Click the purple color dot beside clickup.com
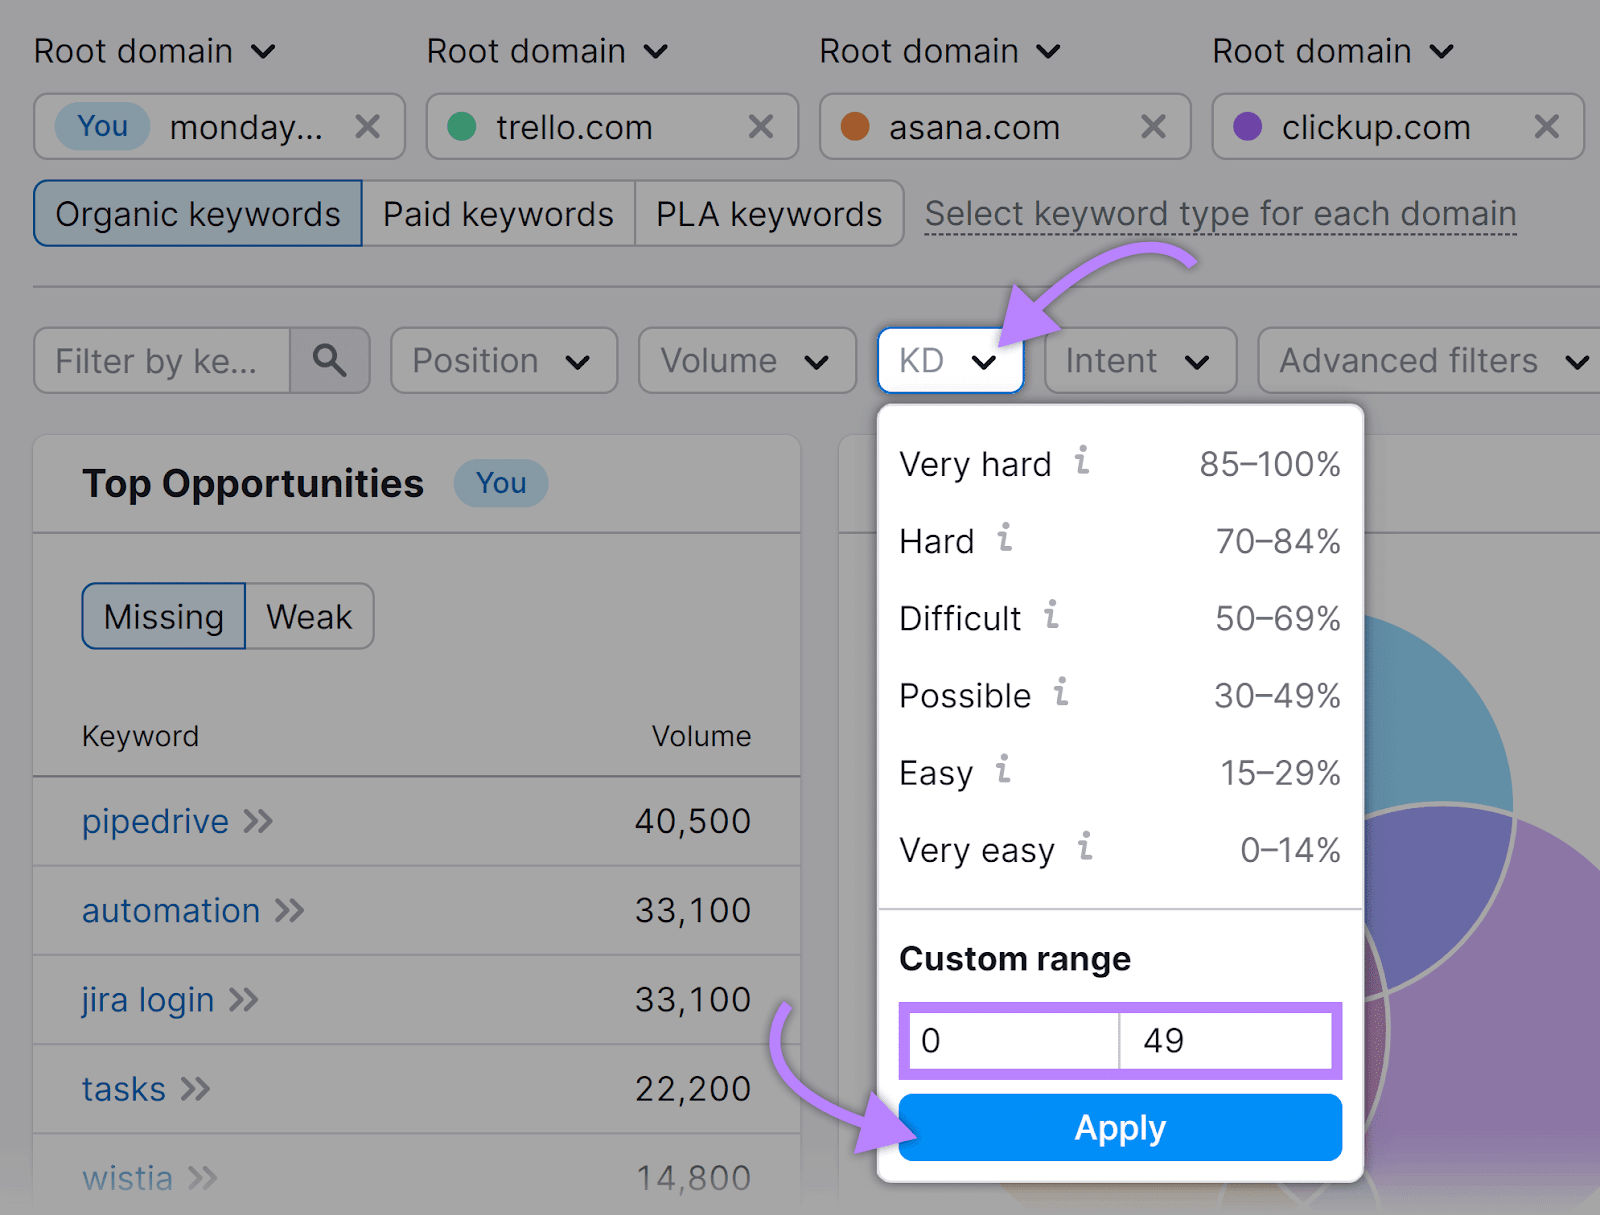 (x=1247, y=127)
